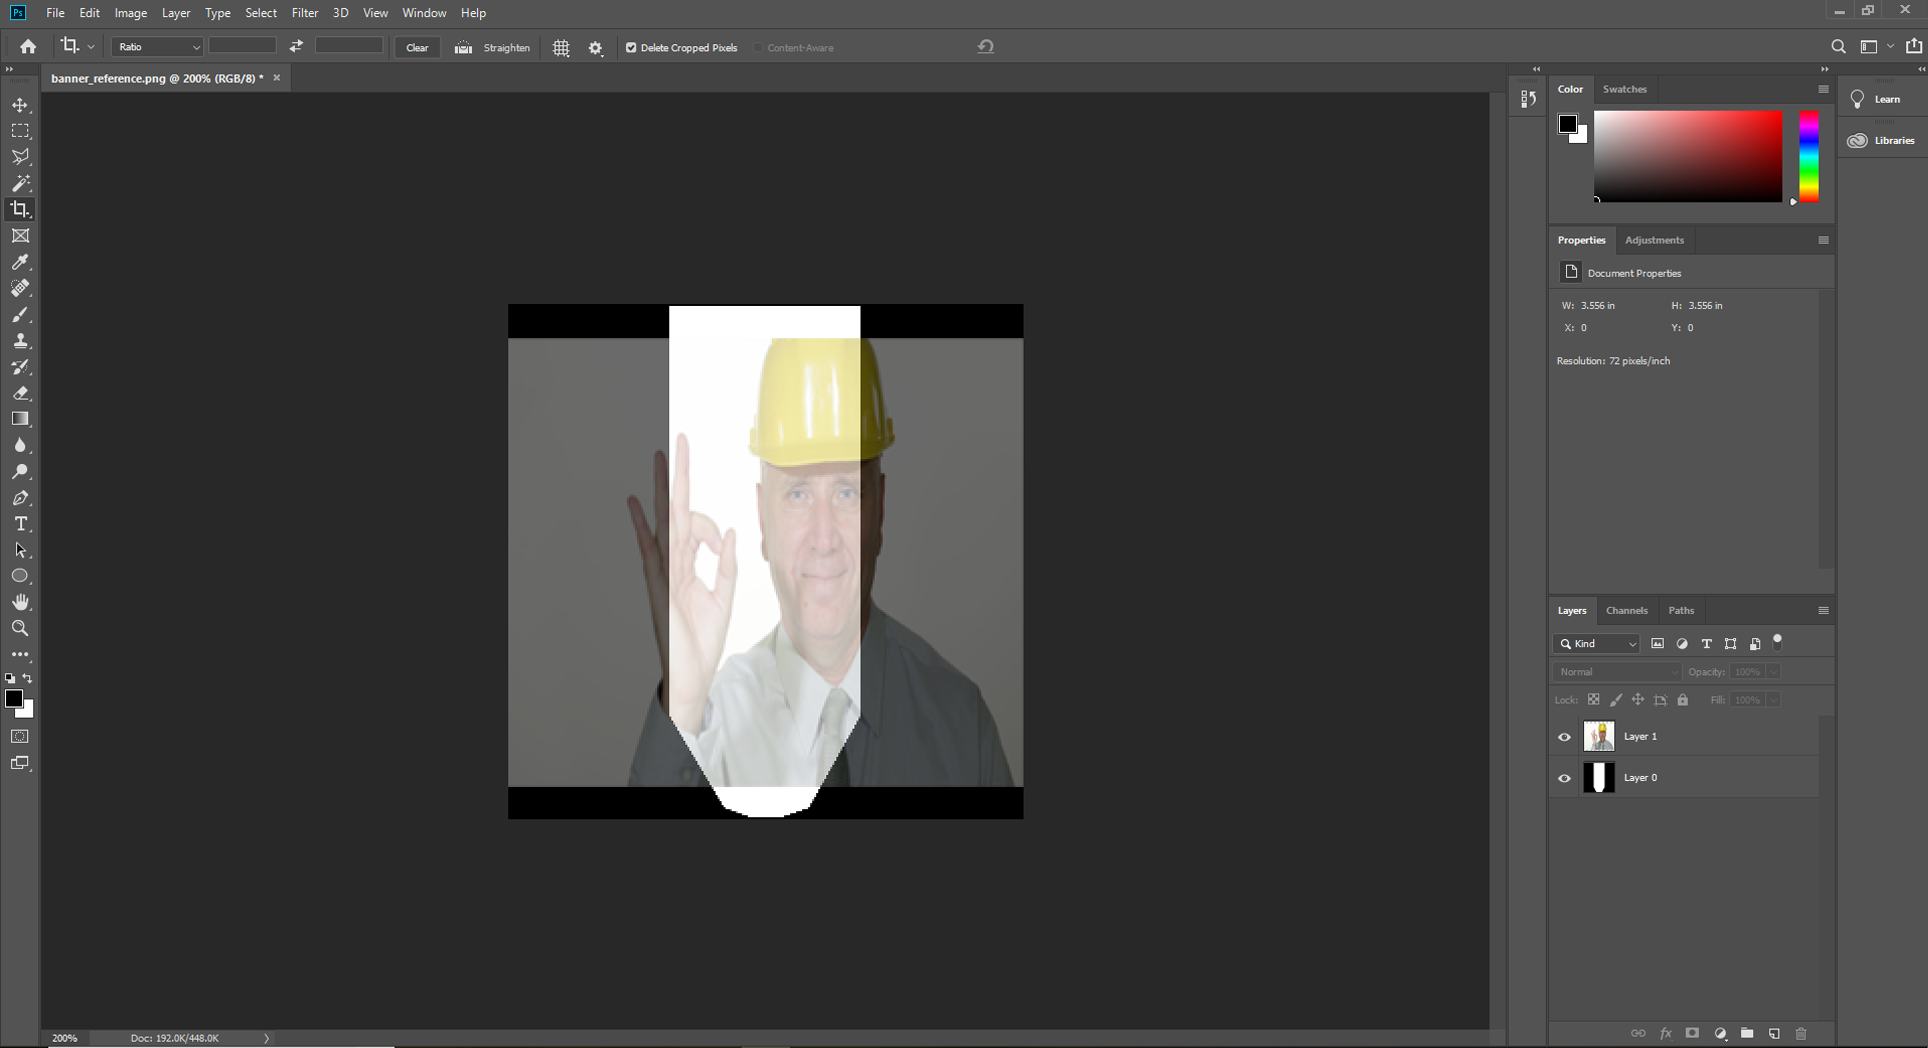This screenshot has height=1048, width=1928.
Task: Select the Eyedropper tool
Action: point(20,262)
